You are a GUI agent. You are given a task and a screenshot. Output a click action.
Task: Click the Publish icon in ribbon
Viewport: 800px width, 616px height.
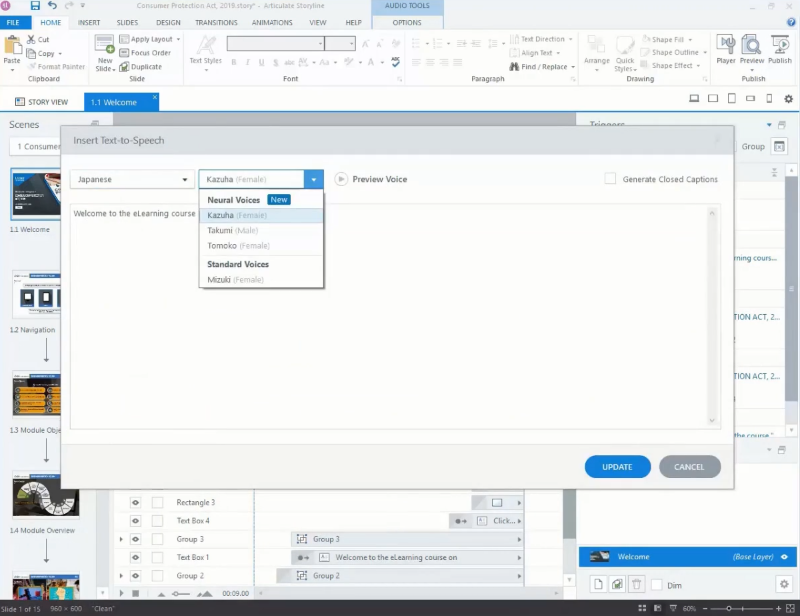pos(780,45)
